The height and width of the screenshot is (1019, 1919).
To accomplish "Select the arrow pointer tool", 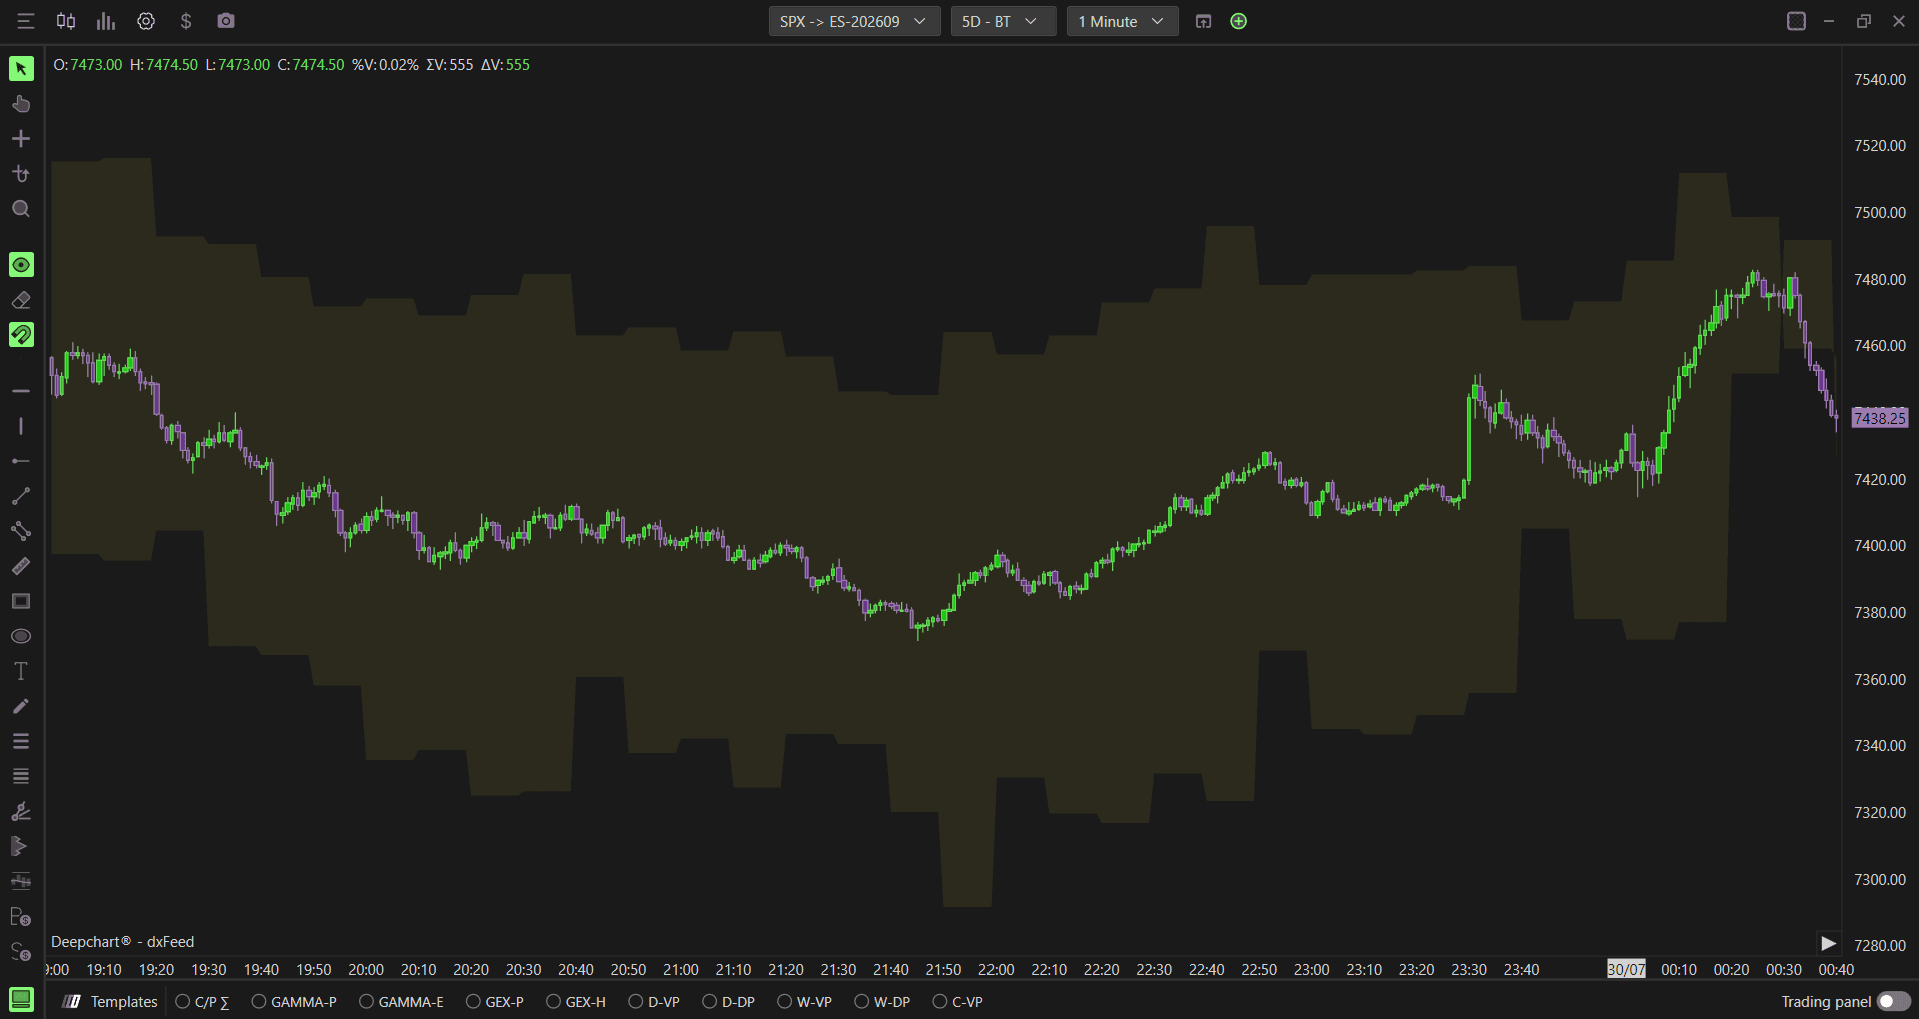I will pos(21,68).
